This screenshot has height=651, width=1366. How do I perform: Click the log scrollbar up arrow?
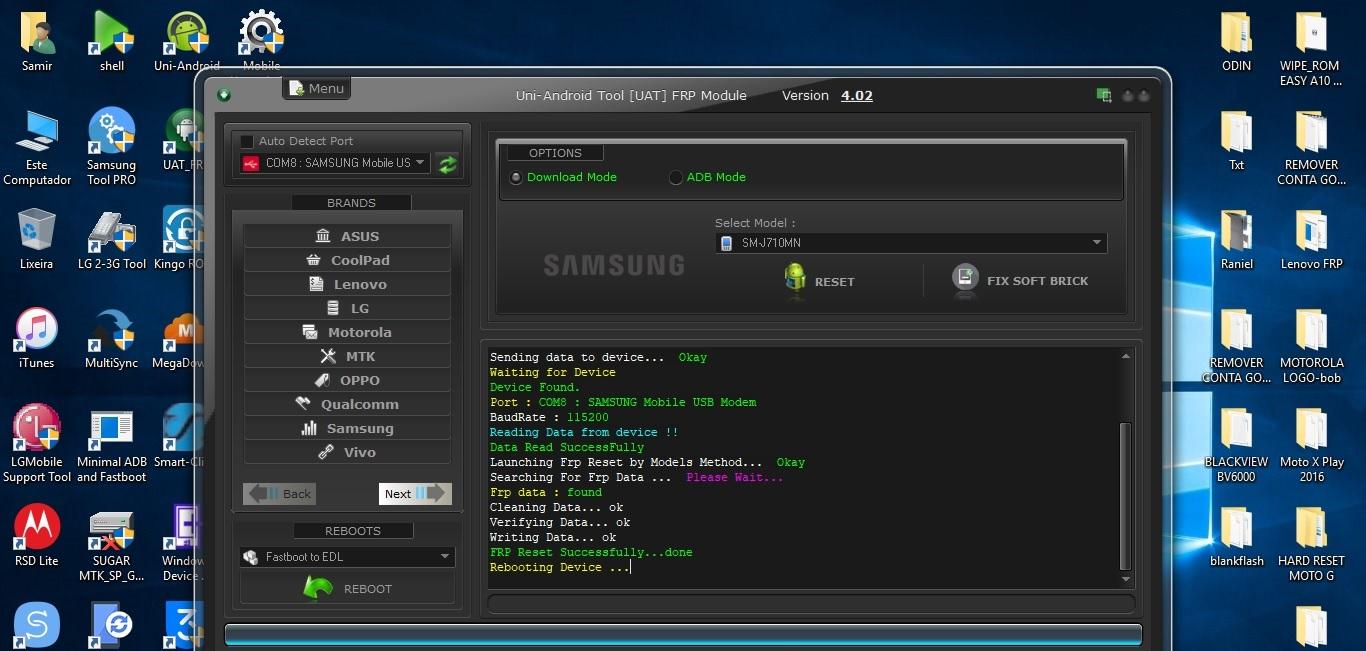pos(1125,357)
